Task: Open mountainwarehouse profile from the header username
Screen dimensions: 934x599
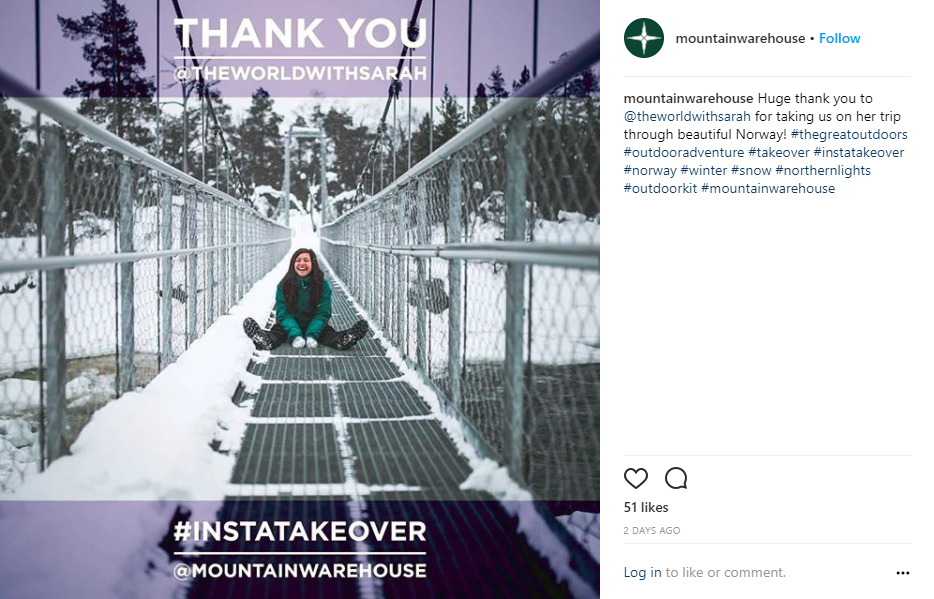Action: coord(740,39)
